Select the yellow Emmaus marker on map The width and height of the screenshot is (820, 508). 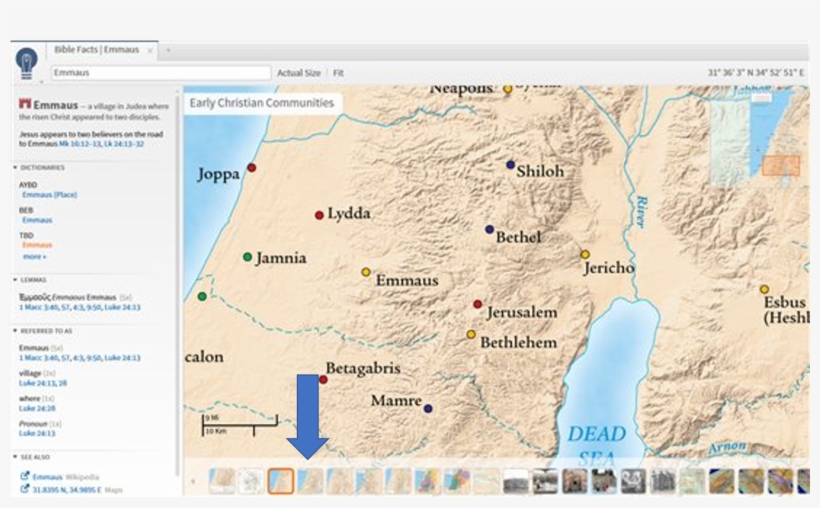tap(366, 272)
